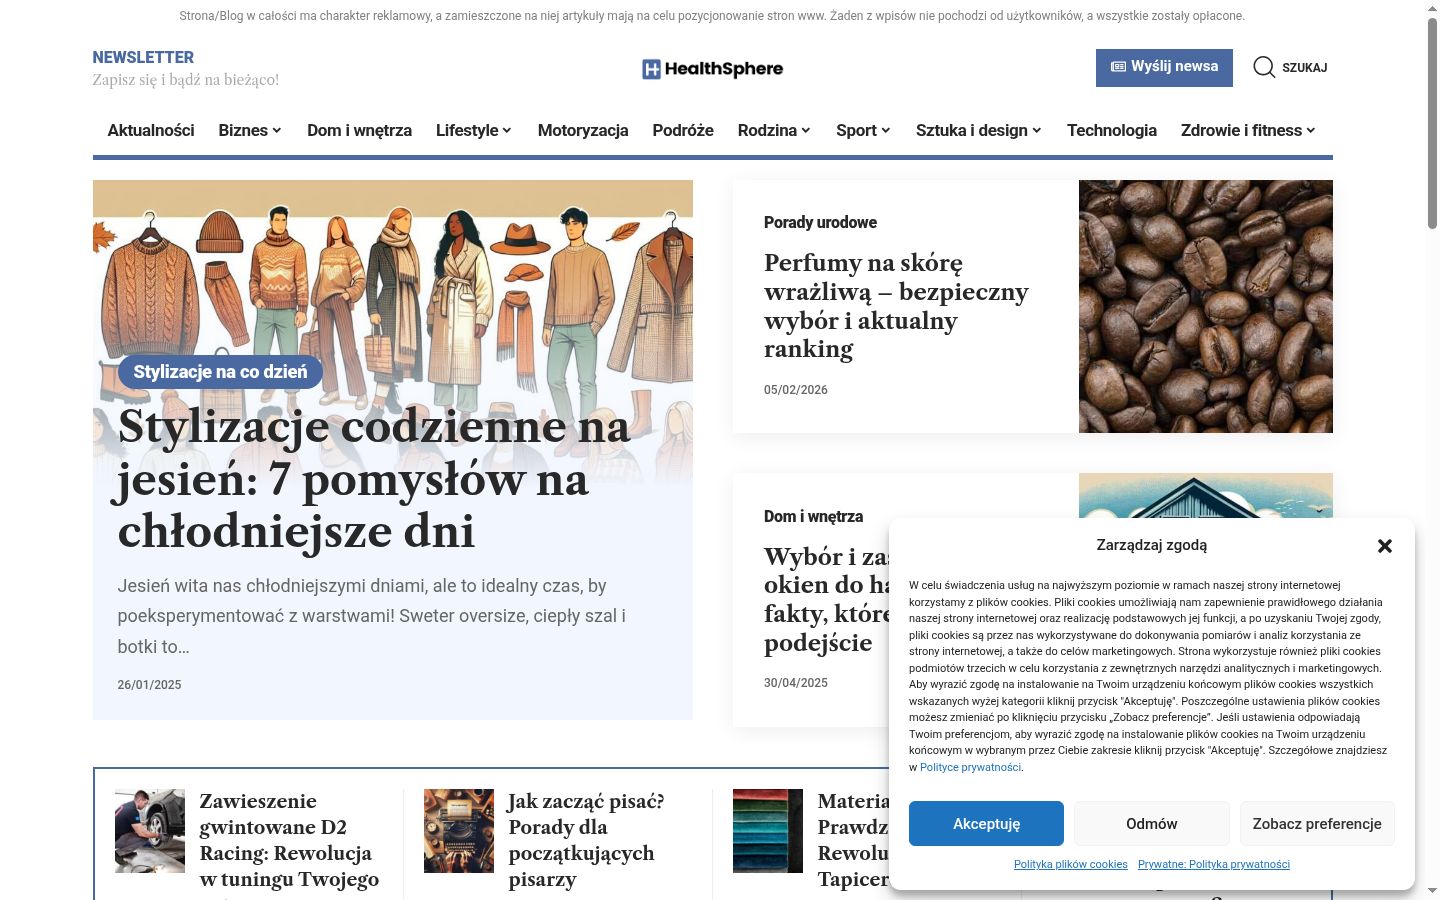
Task: Click the date 05/02/2026
Action: tap(796, 390)
